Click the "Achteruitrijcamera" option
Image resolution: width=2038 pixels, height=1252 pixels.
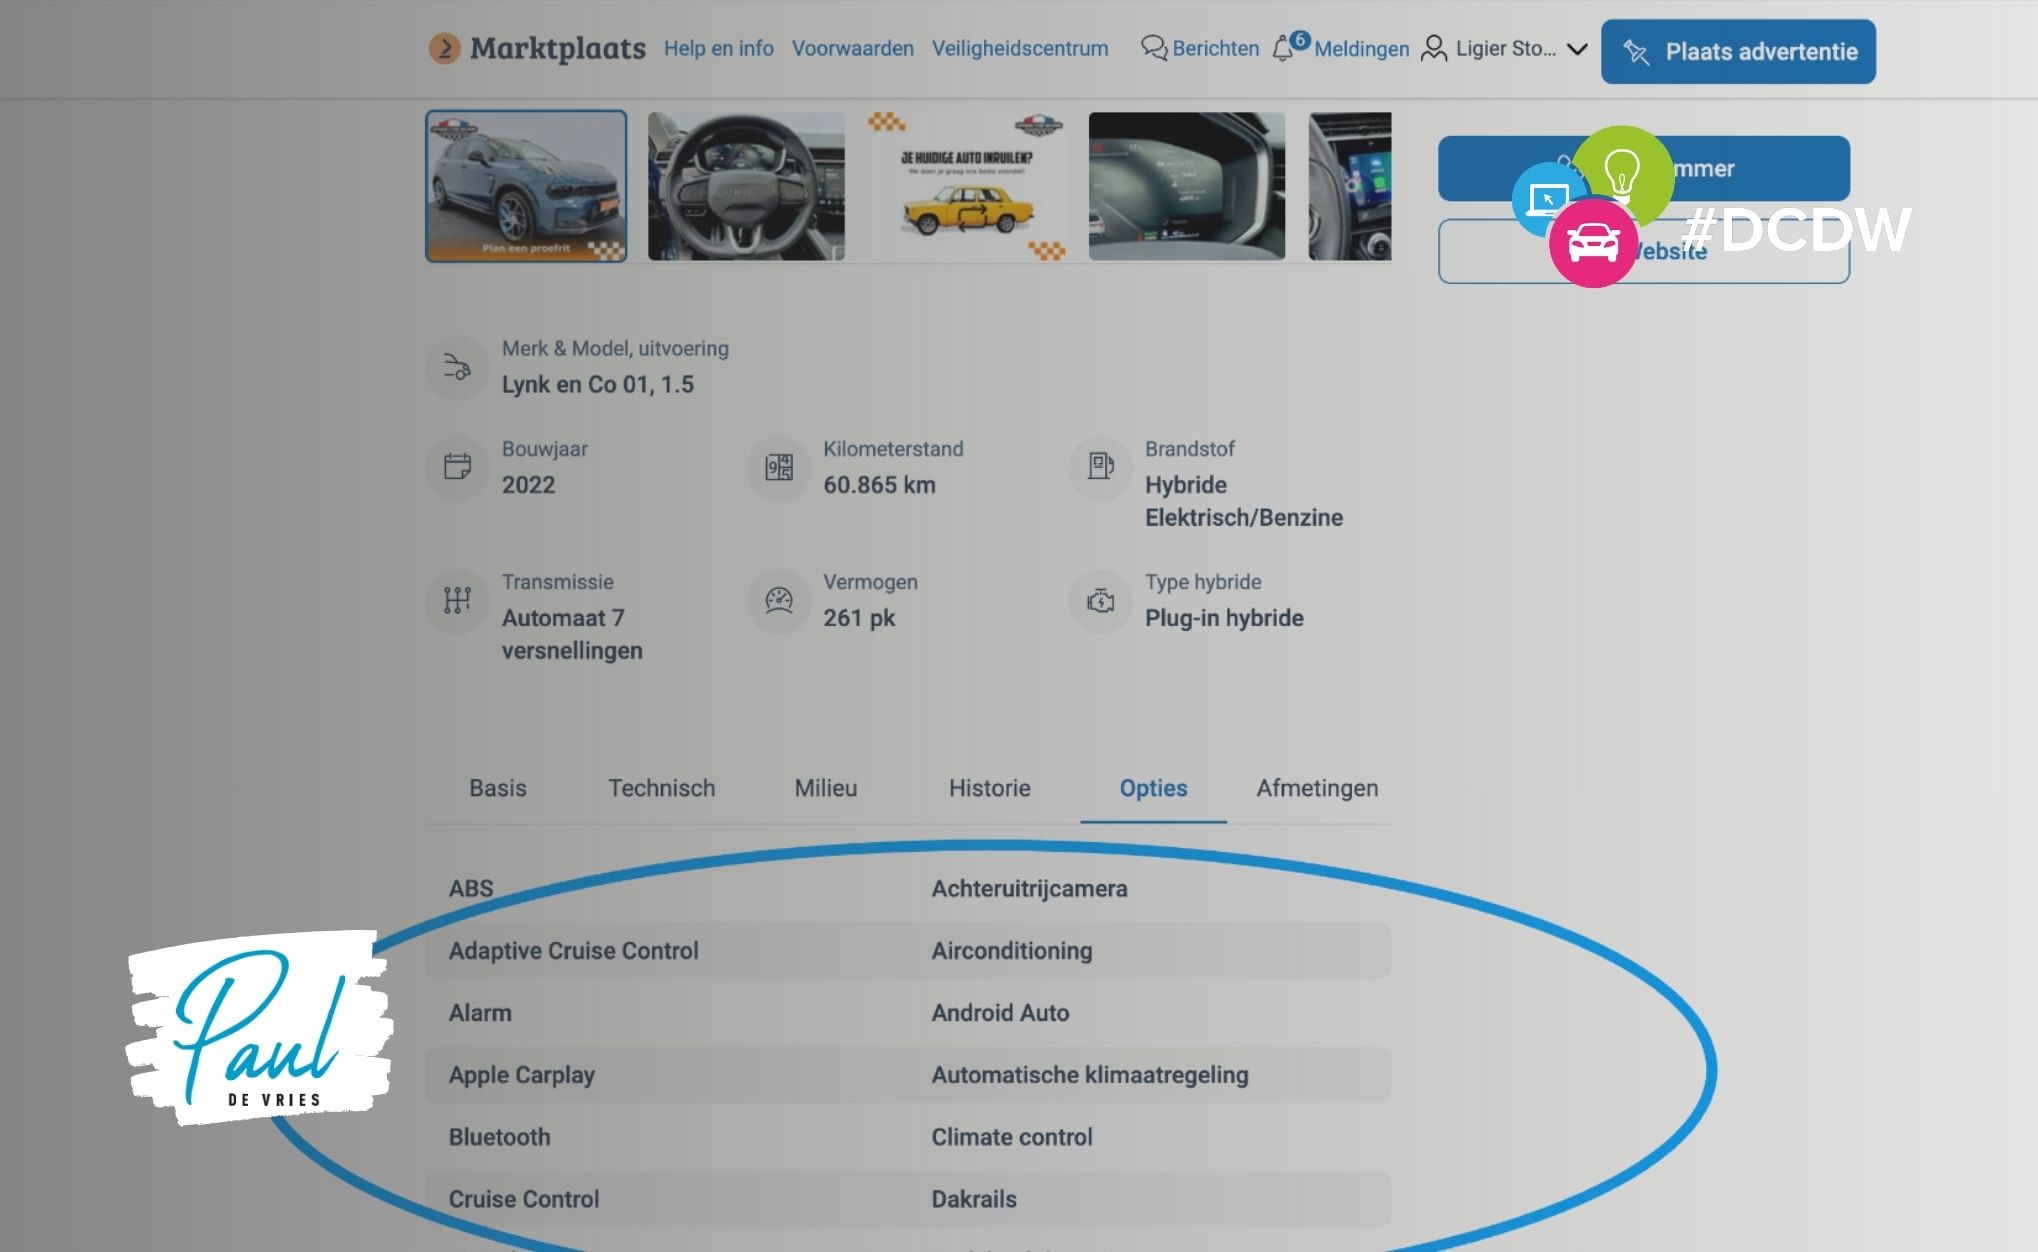point(1029,889)
